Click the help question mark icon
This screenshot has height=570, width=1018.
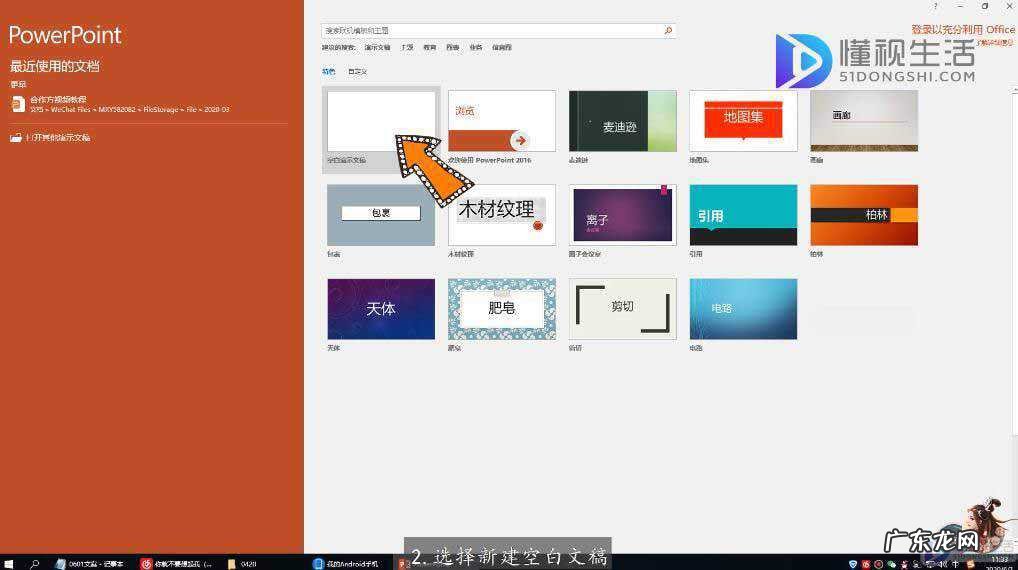(x=936, y=6)
